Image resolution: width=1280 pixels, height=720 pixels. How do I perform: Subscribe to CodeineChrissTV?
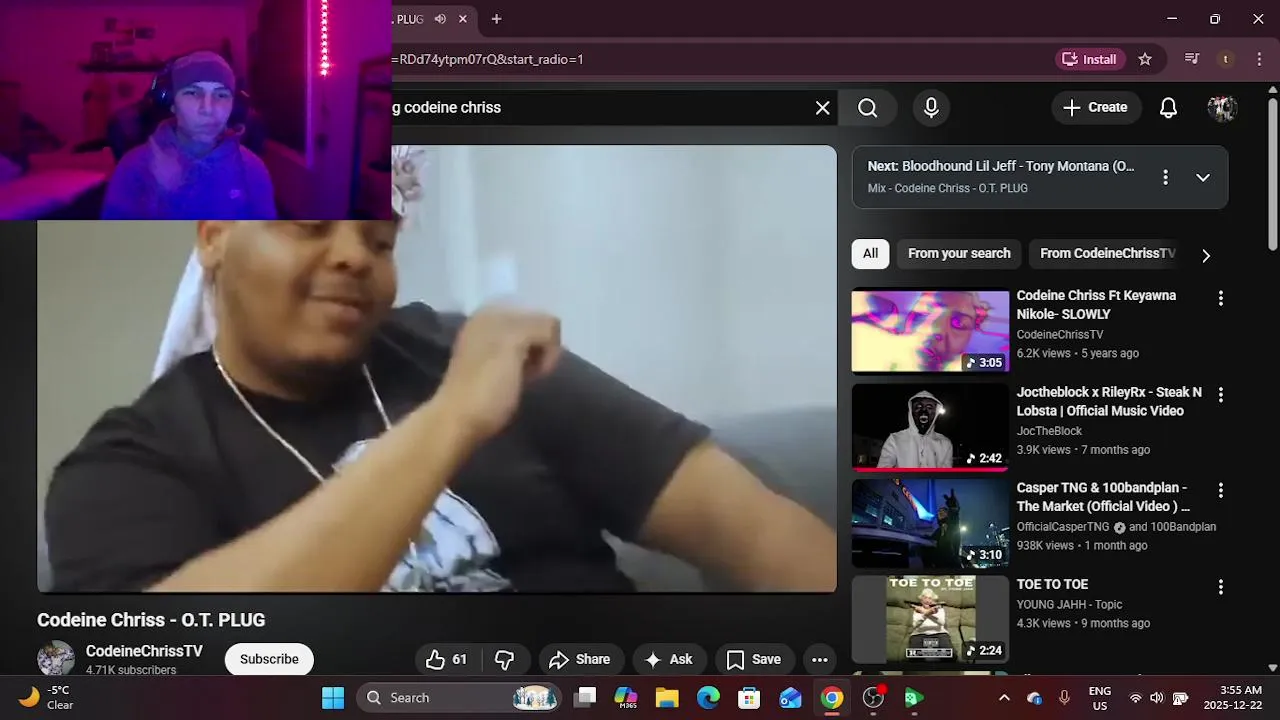click(269, 659)
